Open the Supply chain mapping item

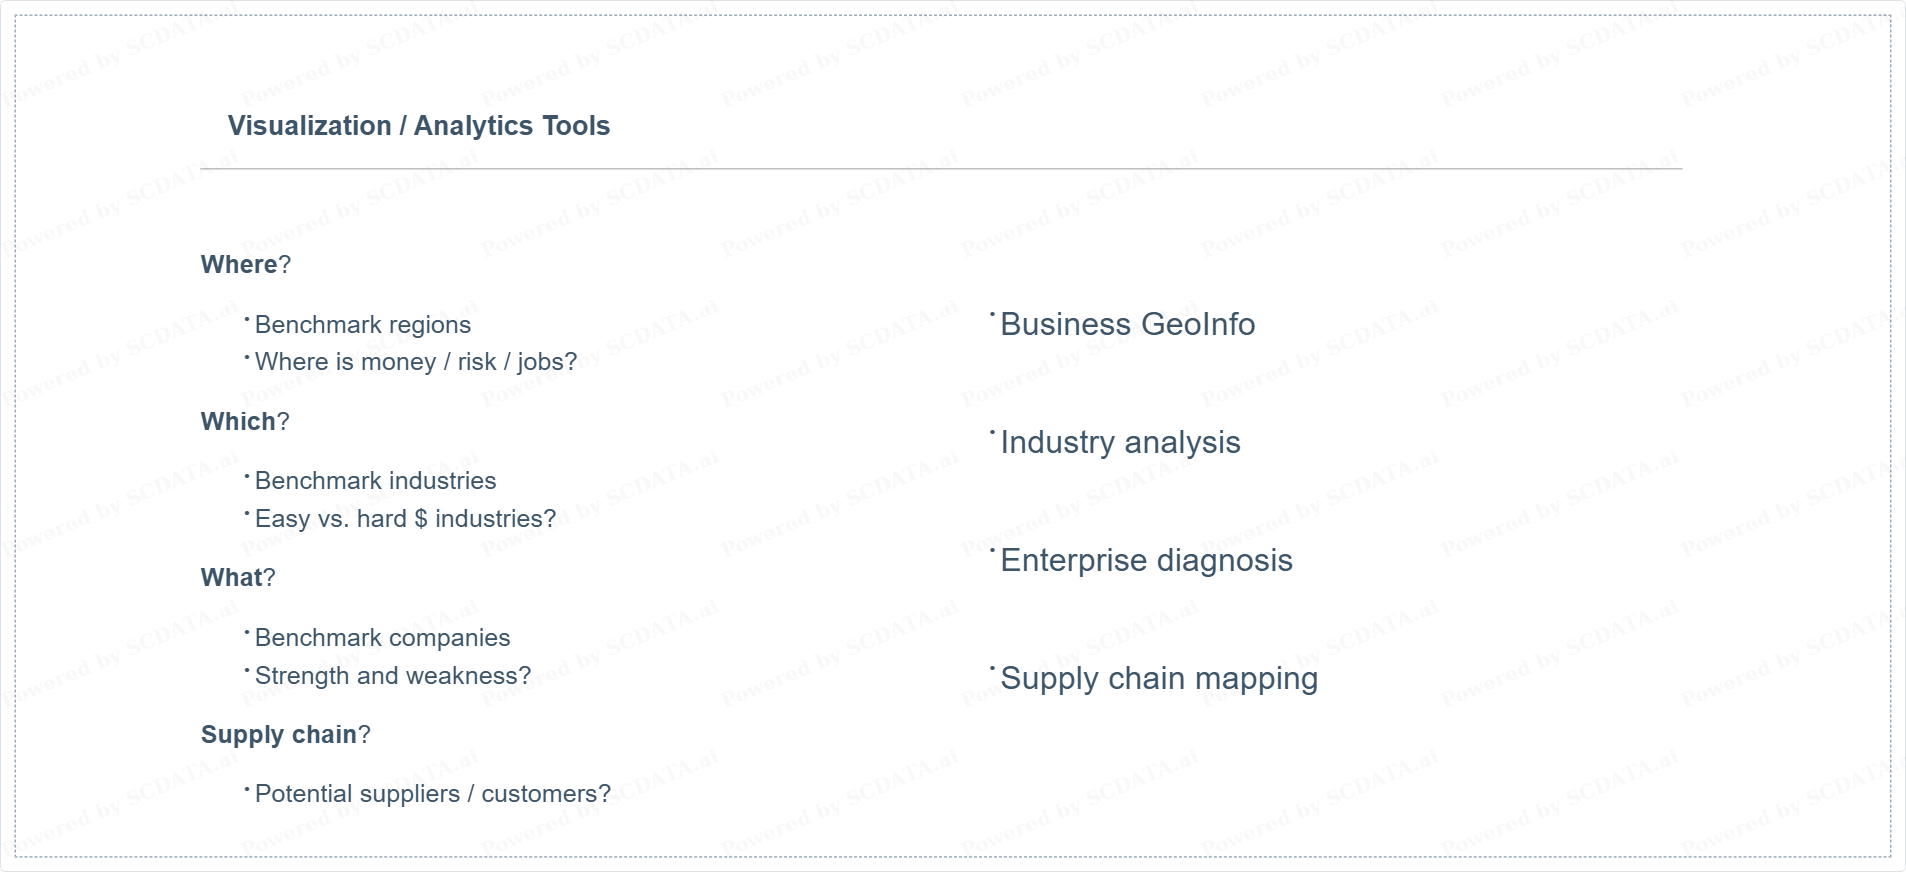click(x=1159, y=679)
